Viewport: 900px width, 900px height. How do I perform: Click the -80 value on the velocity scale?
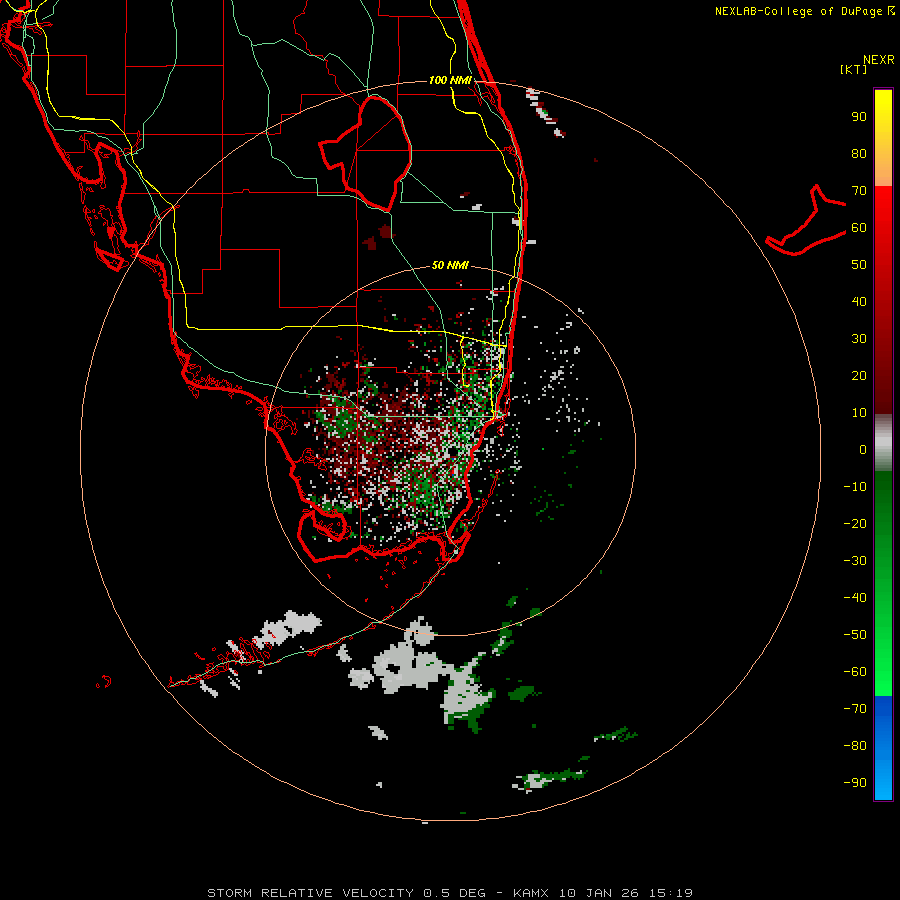point(855,746)
